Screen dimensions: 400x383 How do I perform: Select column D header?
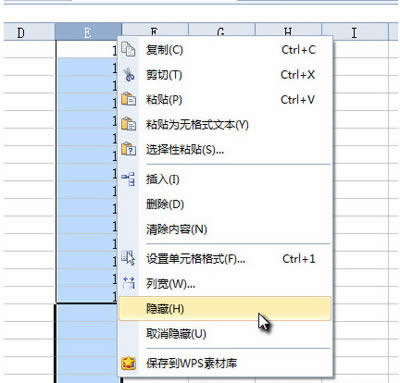click(29, 32)
